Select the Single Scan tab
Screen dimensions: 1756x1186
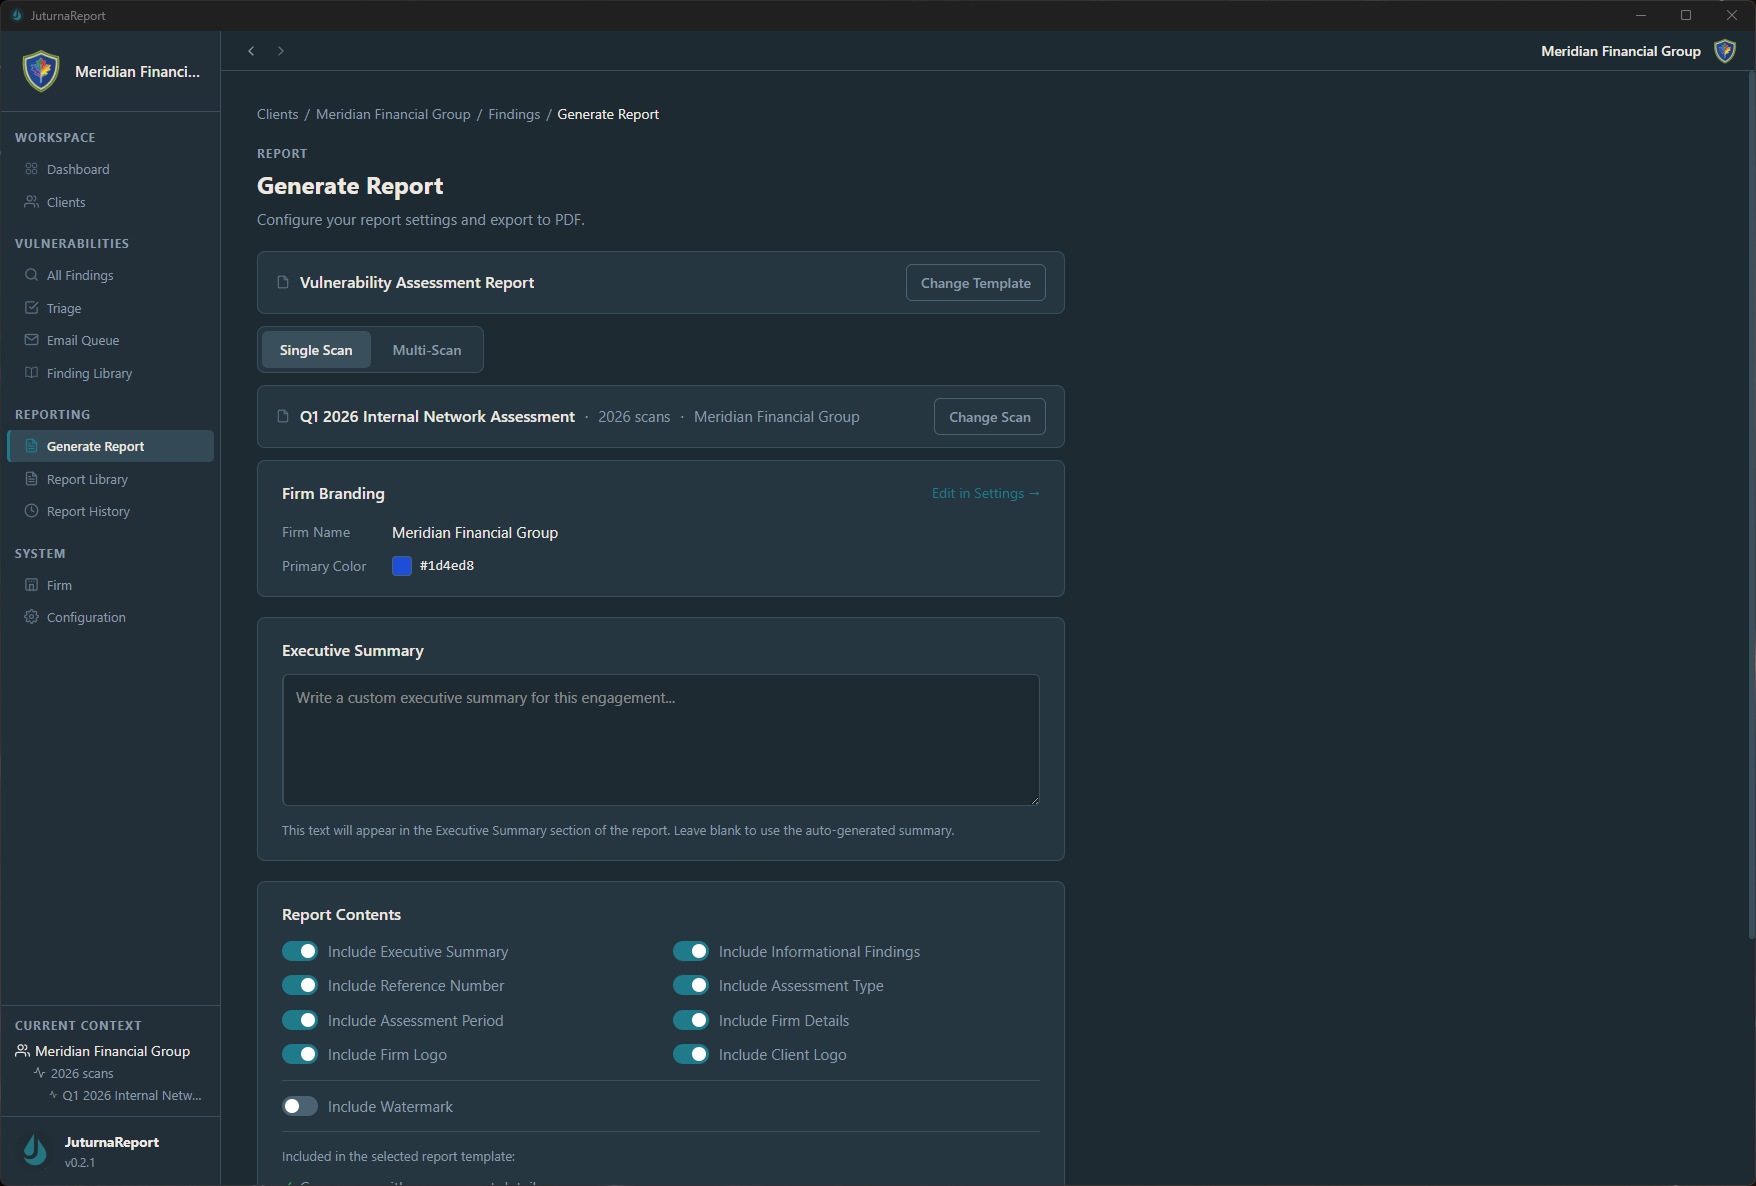(316, 349)
